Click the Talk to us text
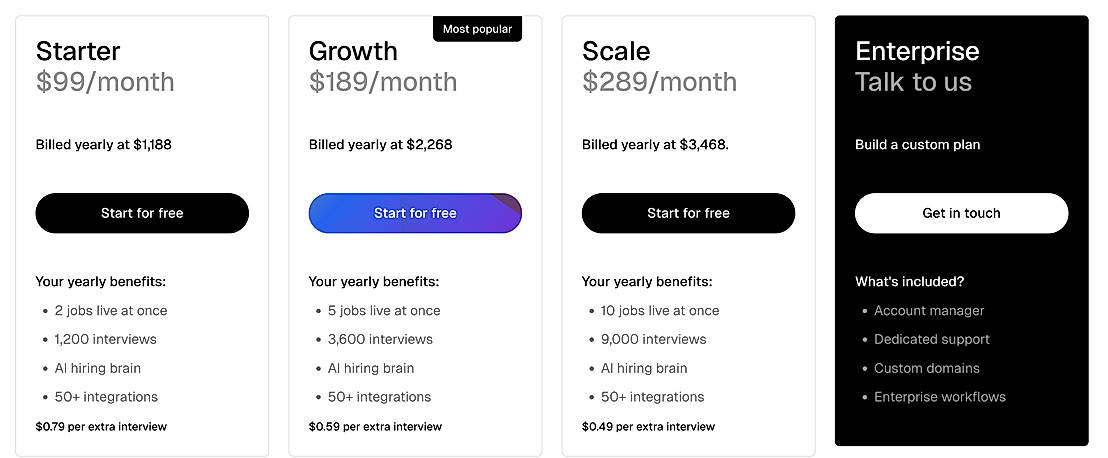The width and height of the screenshot is (1108, 458). click(913, 82)
